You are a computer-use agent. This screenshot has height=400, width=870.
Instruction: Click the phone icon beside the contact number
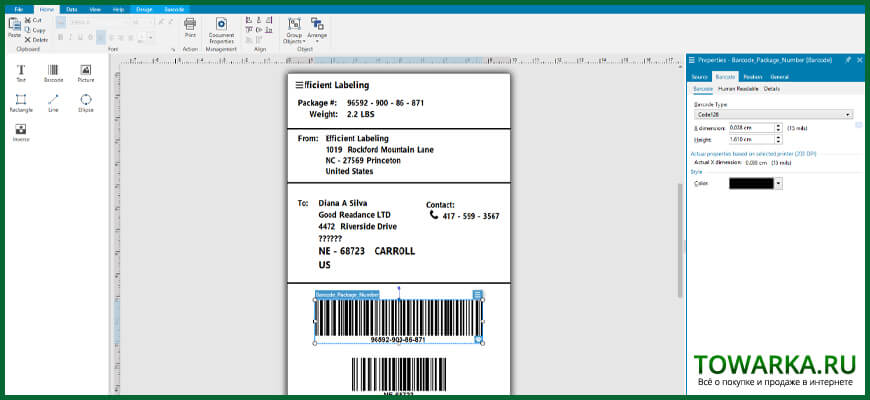click(x=434, y=214)
